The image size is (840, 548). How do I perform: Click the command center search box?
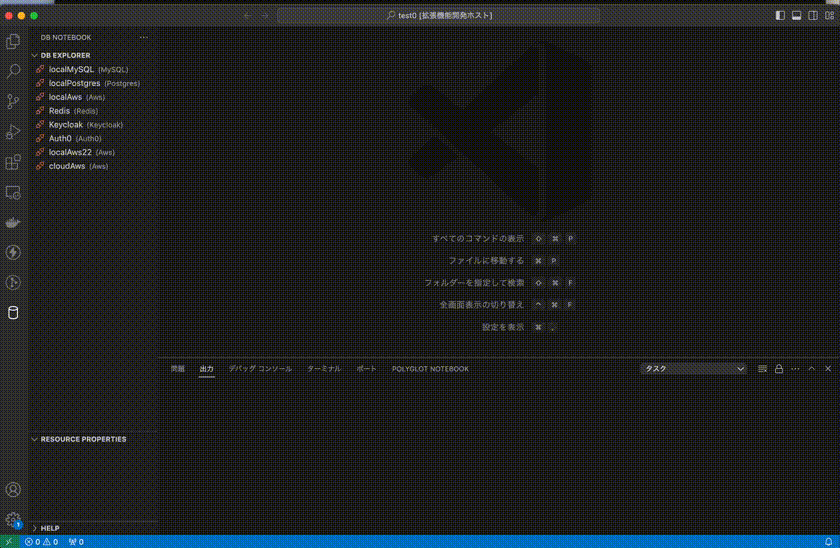[x=438, y=16]
